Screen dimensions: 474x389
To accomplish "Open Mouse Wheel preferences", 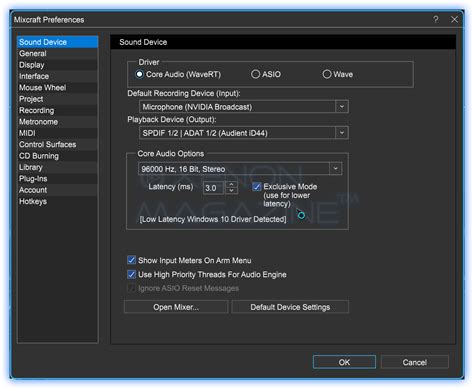I will point(58,87).
